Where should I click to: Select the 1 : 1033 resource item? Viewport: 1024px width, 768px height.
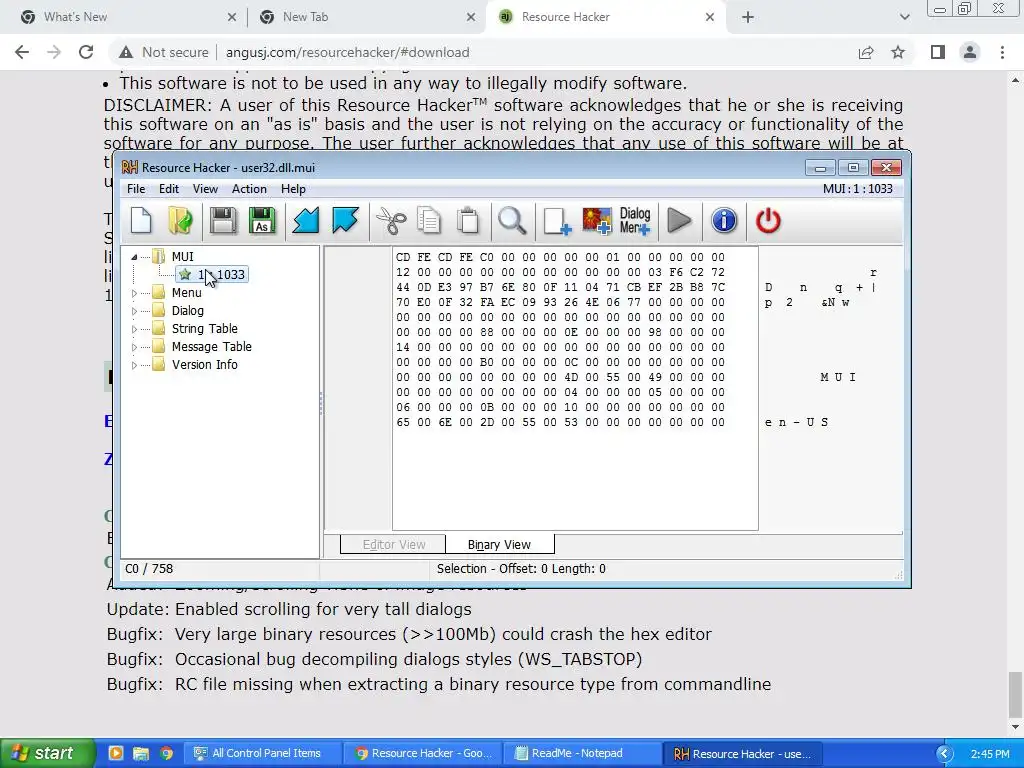212,275
